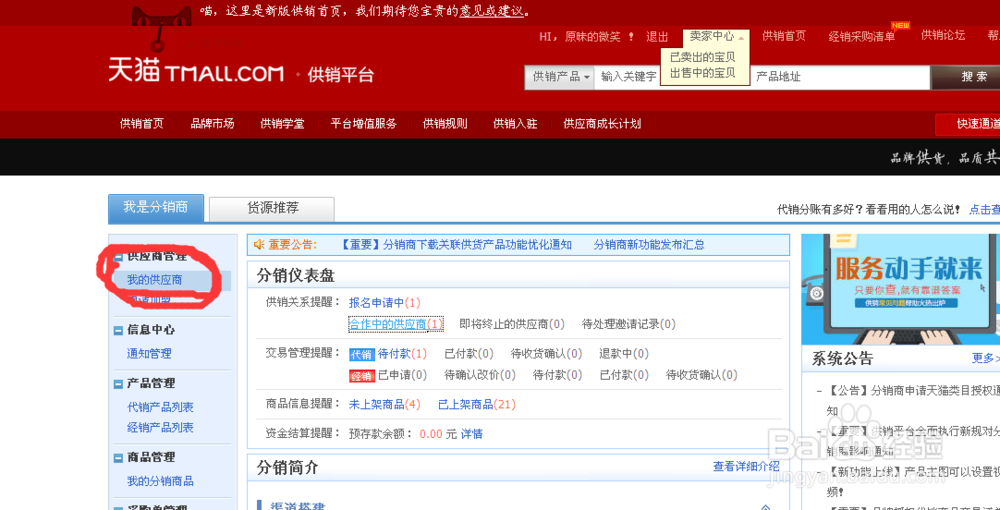Click the 产品地址 input field
The image size is (1000, 510).
point(839,77)
